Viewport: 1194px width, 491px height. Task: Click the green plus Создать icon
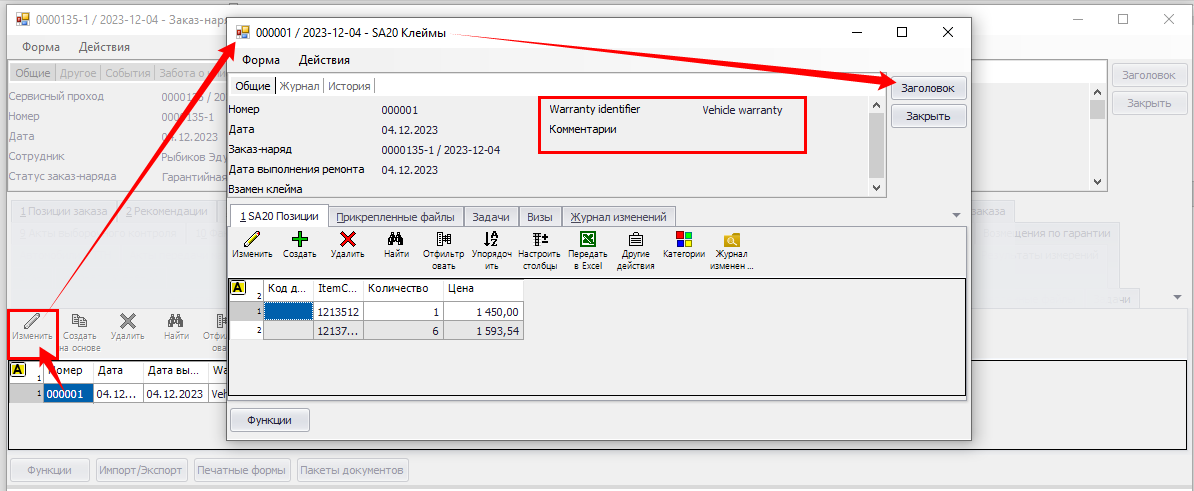299,239
